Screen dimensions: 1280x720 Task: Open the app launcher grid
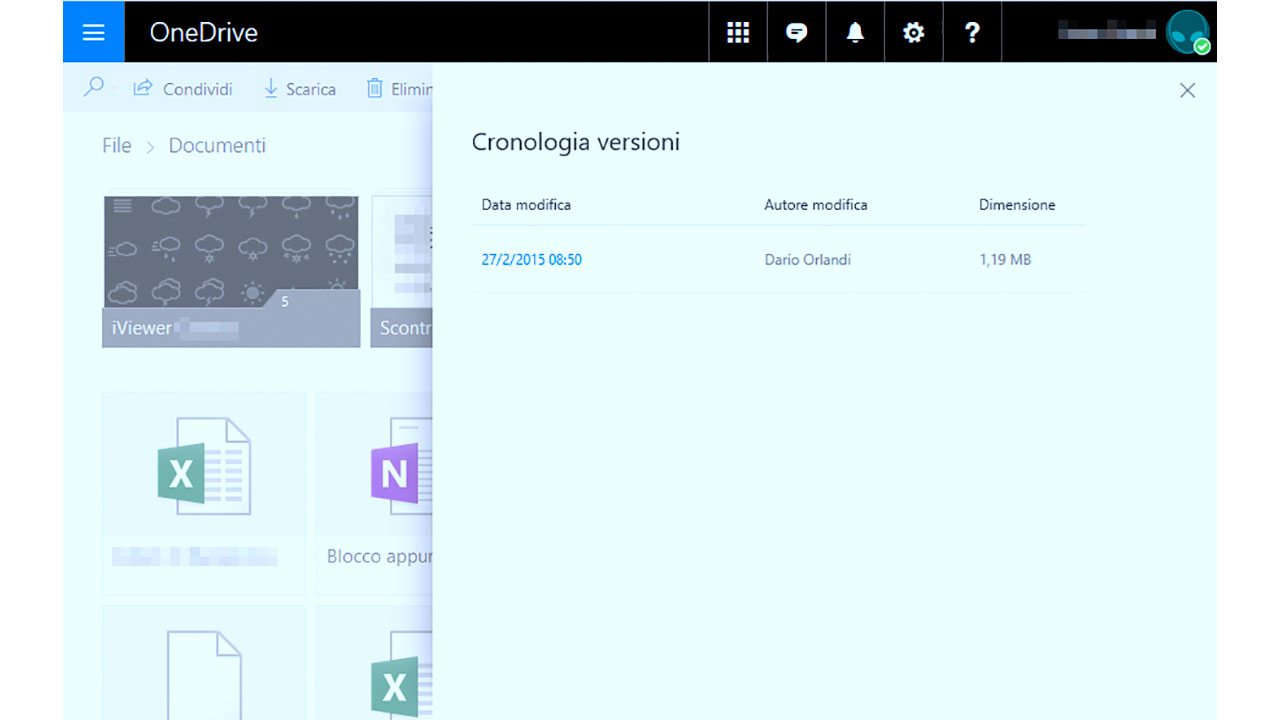tap(737, 32)
